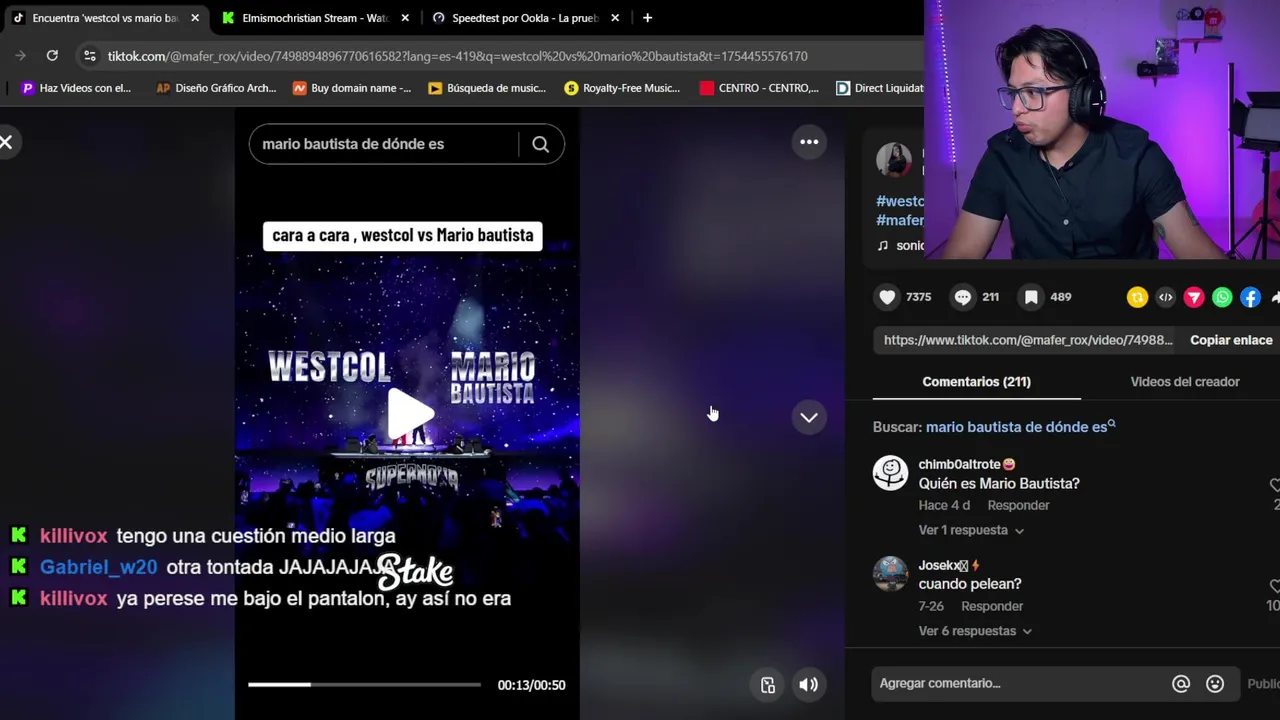Open the three-dots more options menu
Screen dimensions: 1280x720
tap(809, 142)
